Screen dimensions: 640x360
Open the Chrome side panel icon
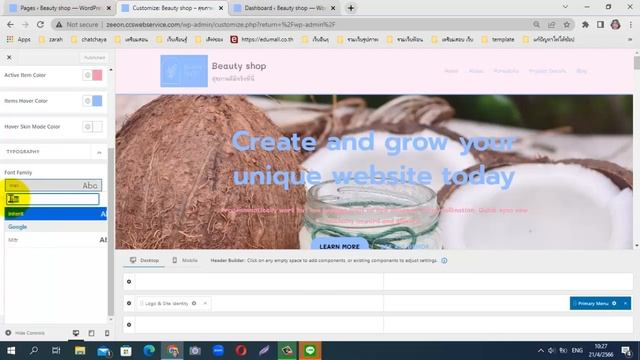click(x=600, y=24)
